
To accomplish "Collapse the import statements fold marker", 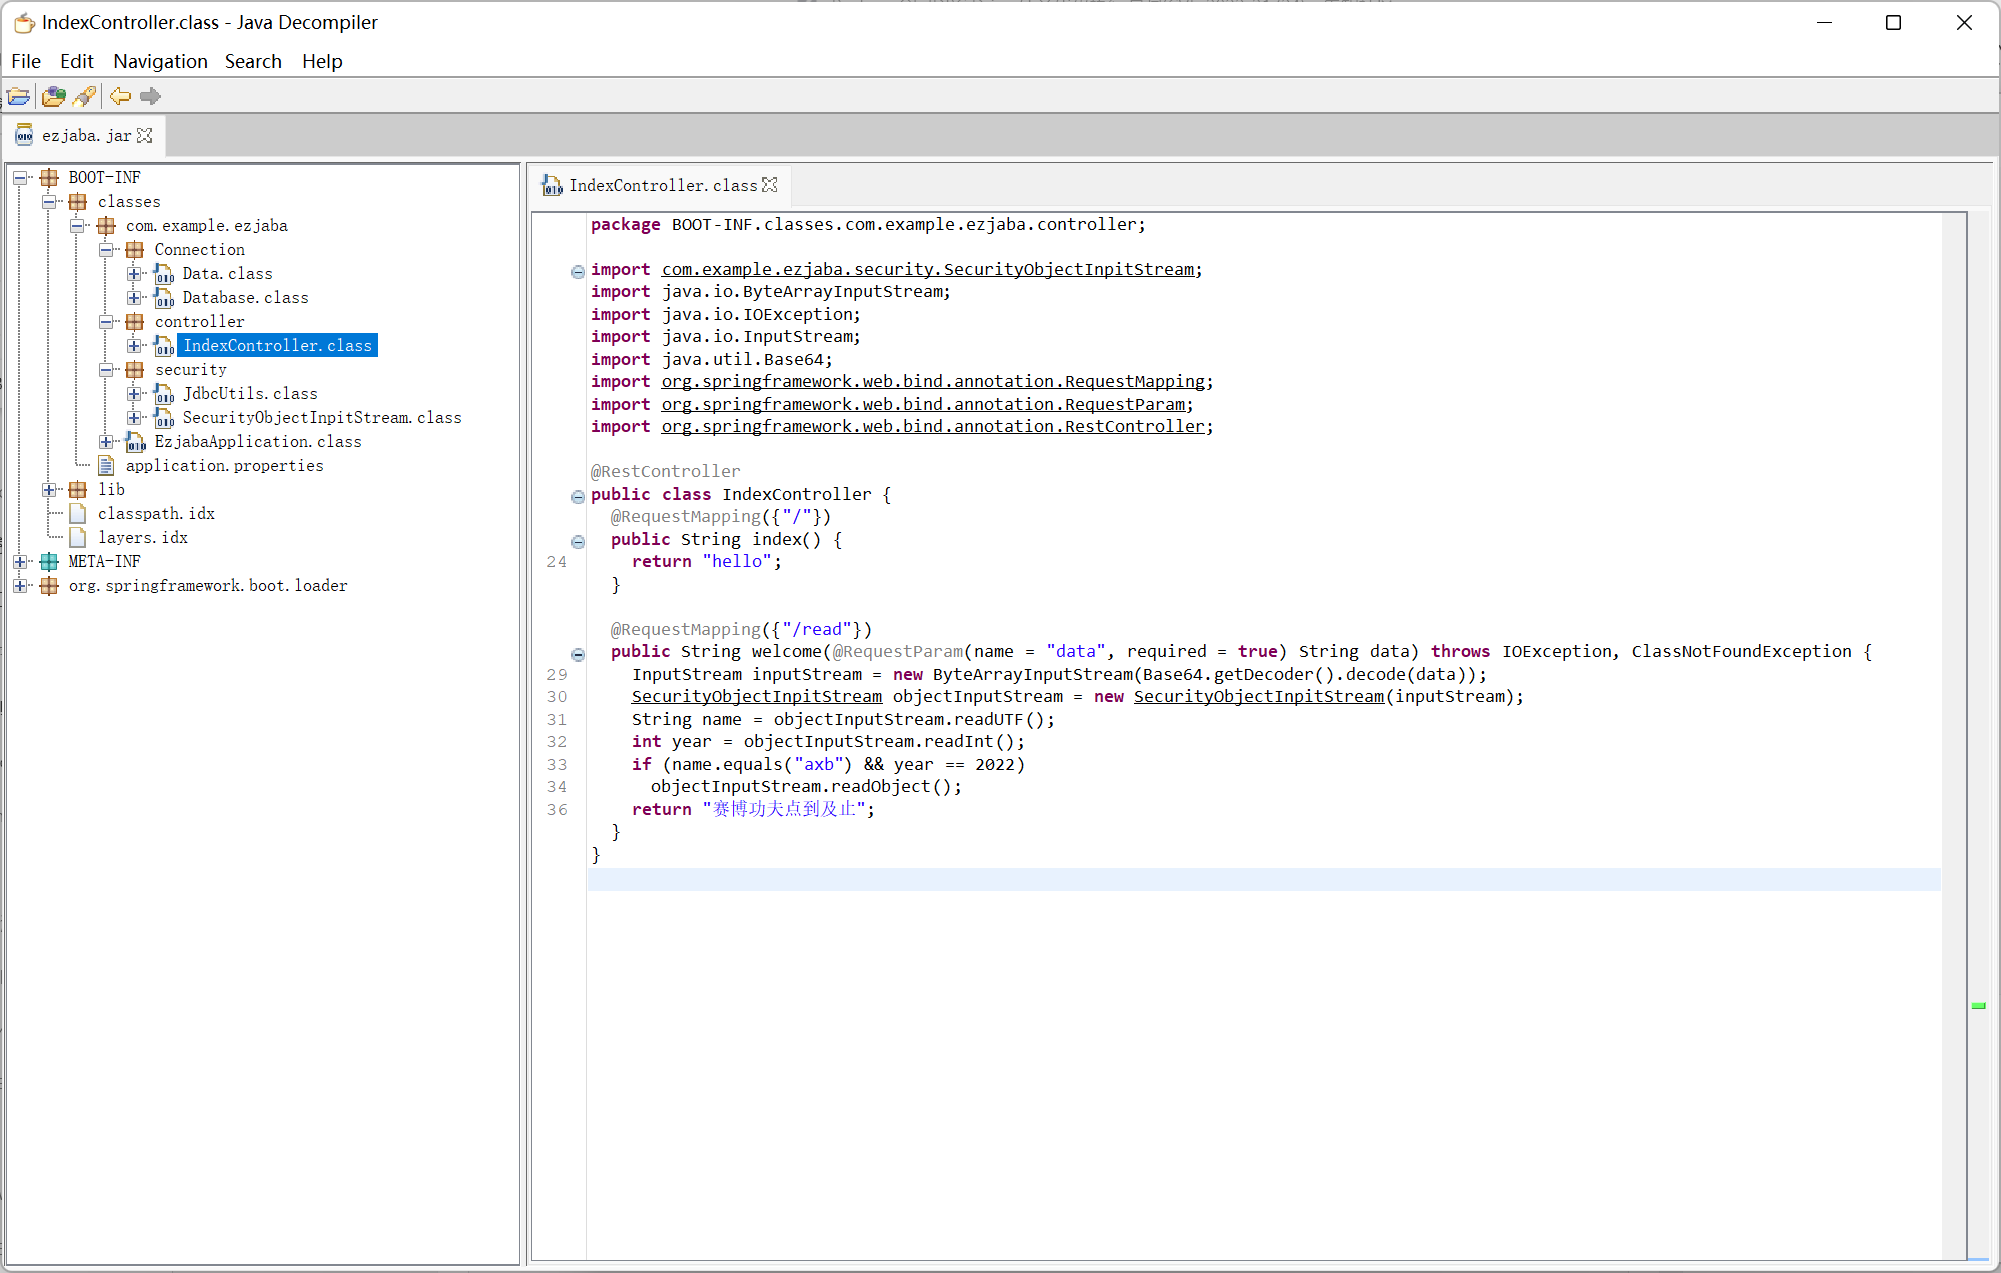I will (577, 271).
